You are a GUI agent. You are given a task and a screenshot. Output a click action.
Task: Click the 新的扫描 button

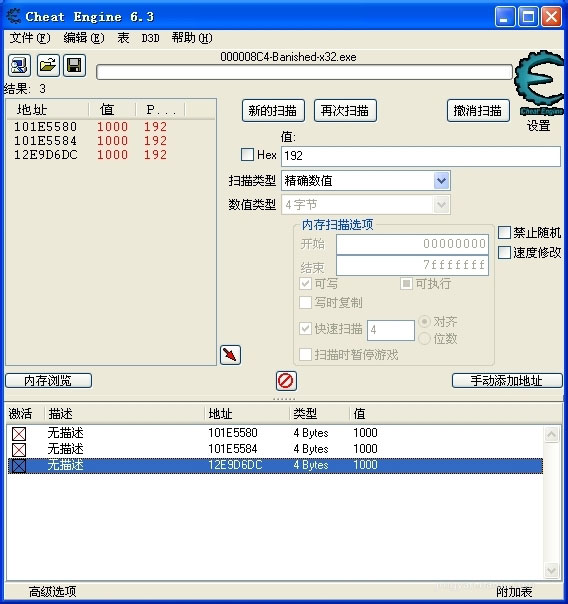click(x=273, y=111)
